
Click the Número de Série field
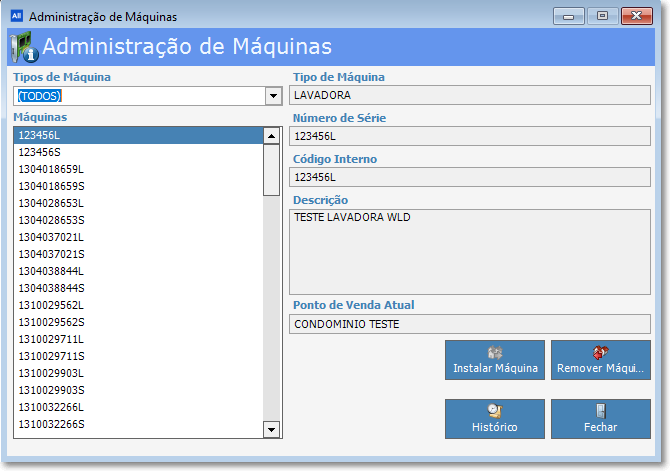coord(470,136)
